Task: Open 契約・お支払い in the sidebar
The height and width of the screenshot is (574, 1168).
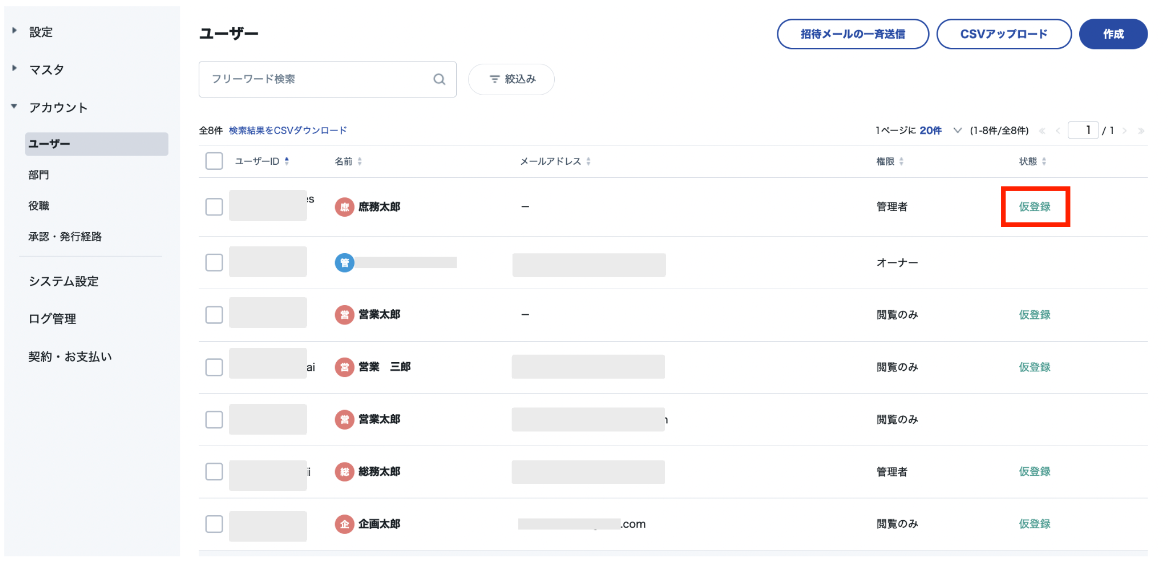Action: 70,357
